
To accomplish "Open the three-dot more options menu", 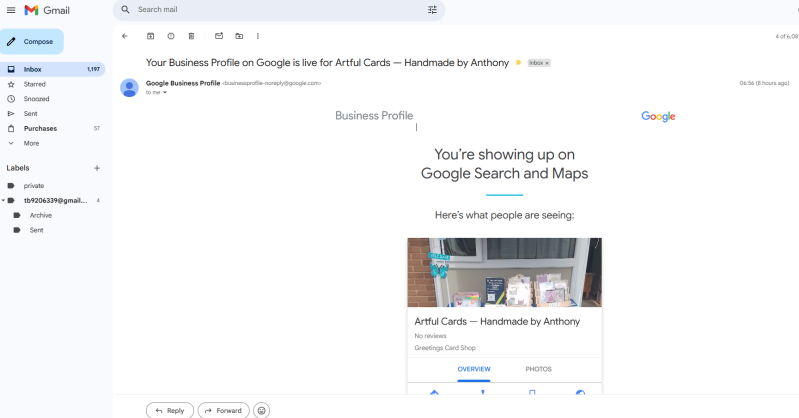I will click(258, 36).
